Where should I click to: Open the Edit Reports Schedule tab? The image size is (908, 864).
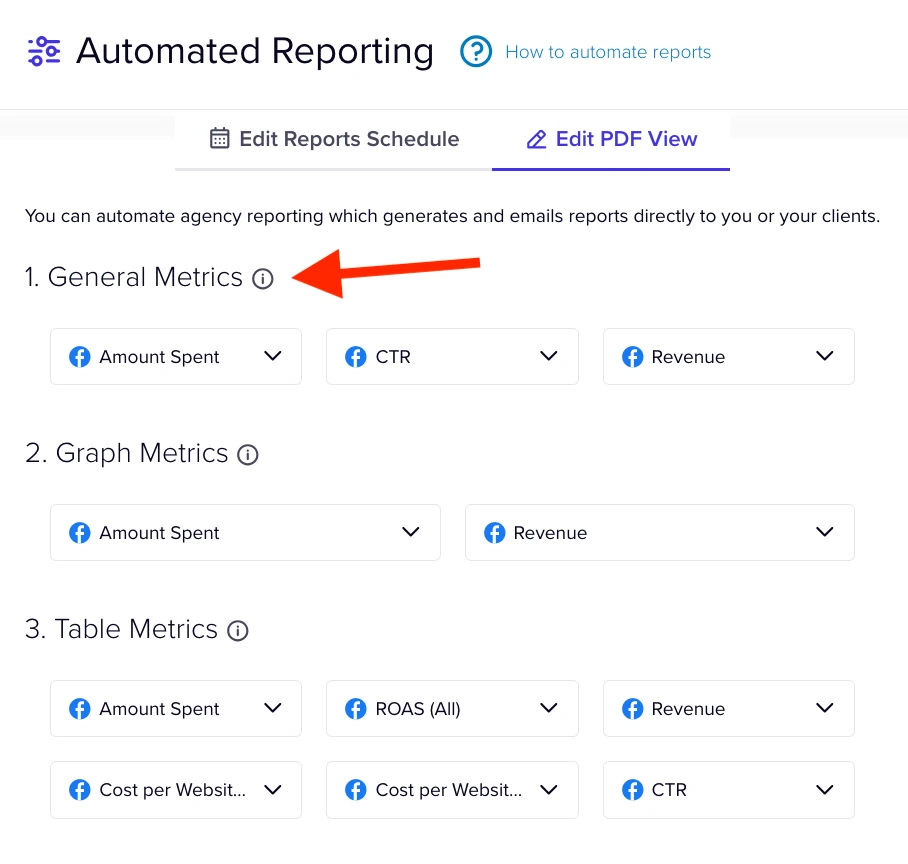(334, 139)
